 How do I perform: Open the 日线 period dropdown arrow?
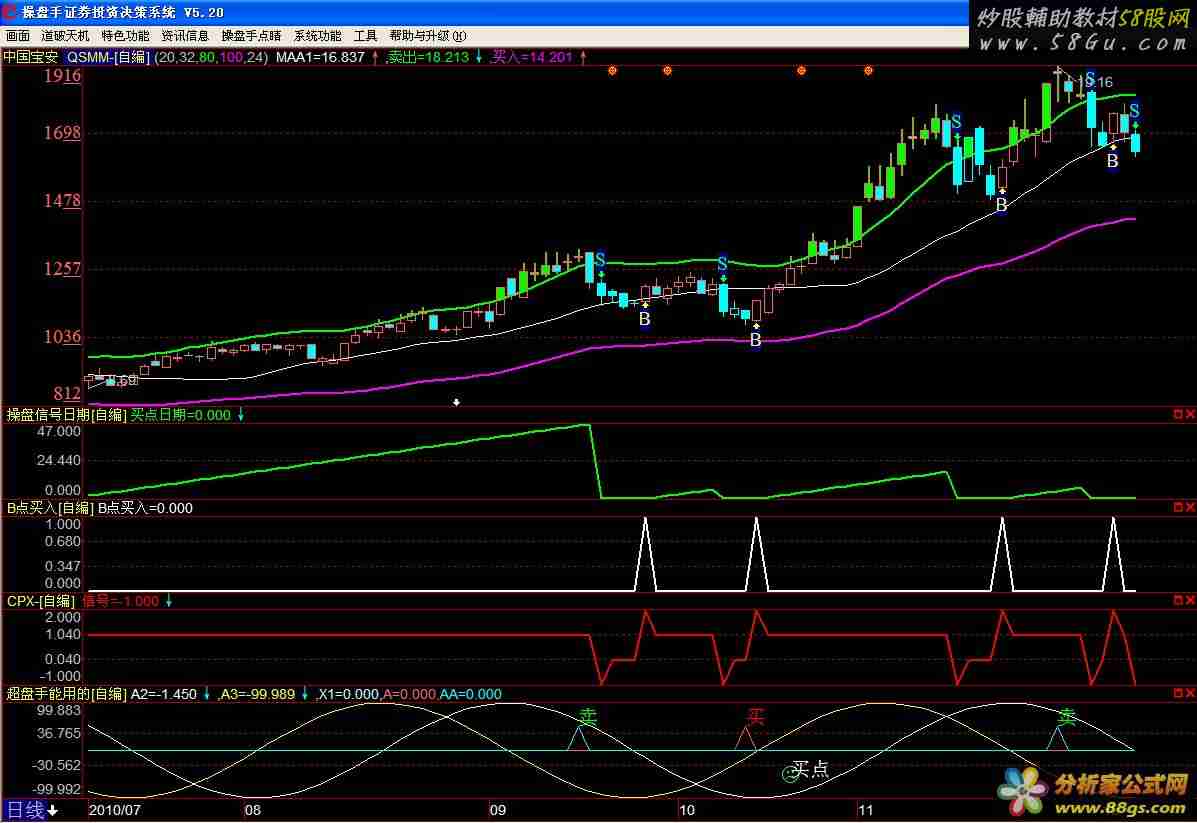tap(53, 810)
